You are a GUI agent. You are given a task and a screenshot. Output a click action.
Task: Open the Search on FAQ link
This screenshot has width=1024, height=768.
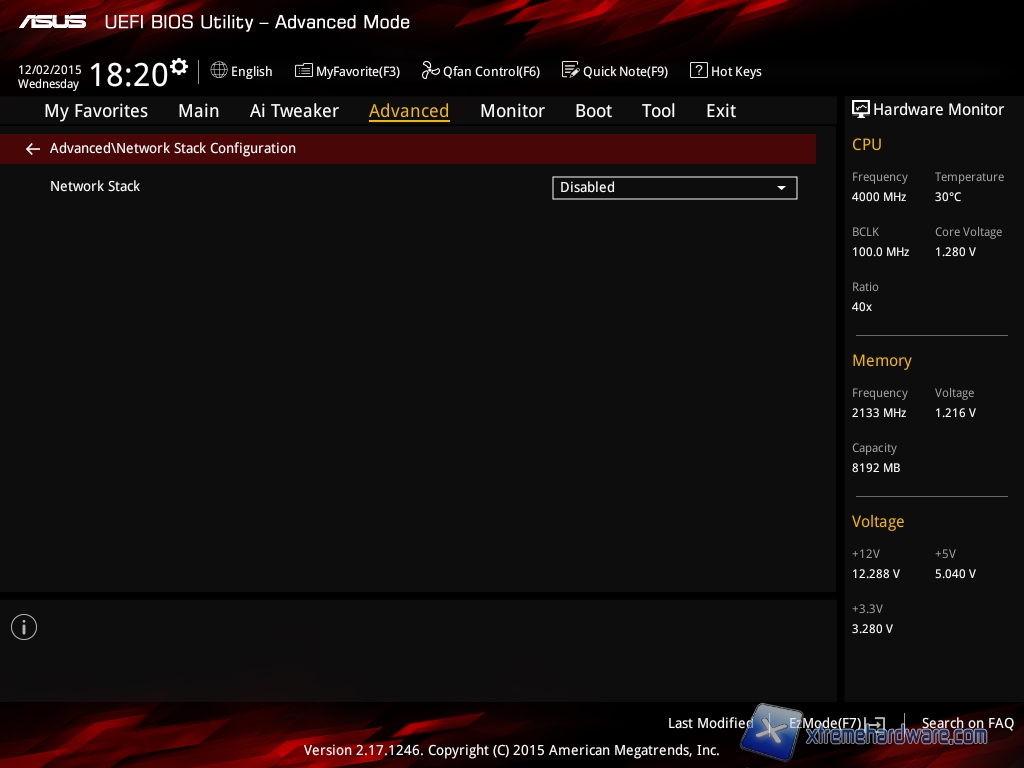pyautogui.click(x=967, y=723)
